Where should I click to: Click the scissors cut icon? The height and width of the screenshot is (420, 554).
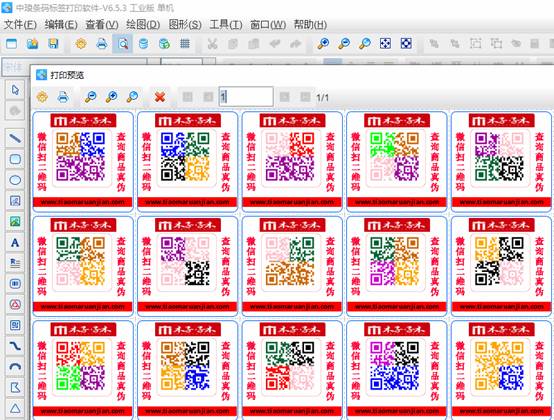click(212, 44)
